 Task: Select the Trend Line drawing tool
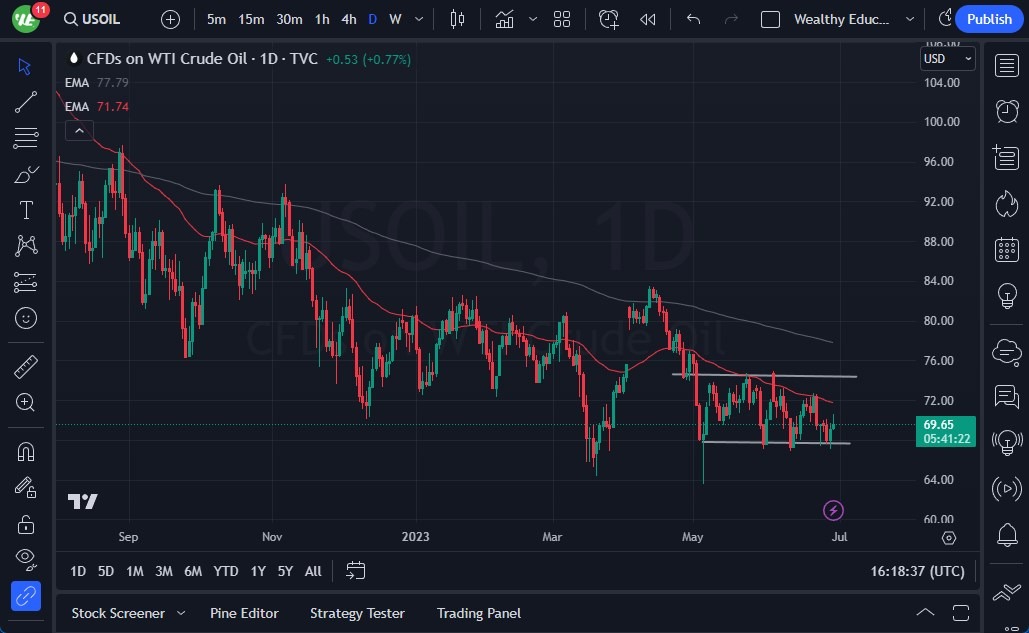pyautogui.click(x=25, y=101)
